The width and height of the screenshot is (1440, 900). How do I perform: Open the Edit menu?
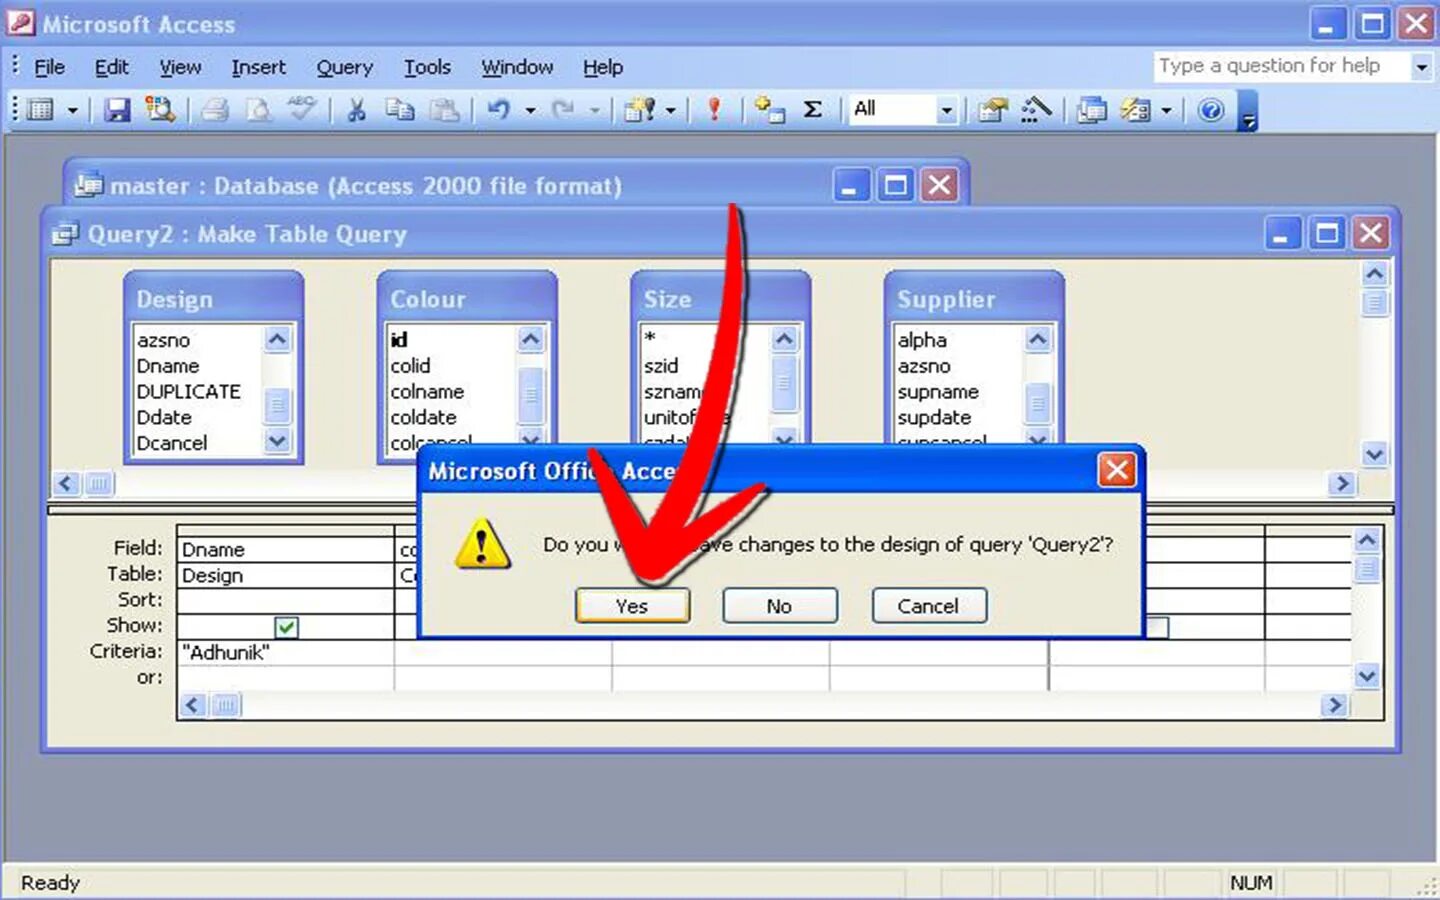111,67
